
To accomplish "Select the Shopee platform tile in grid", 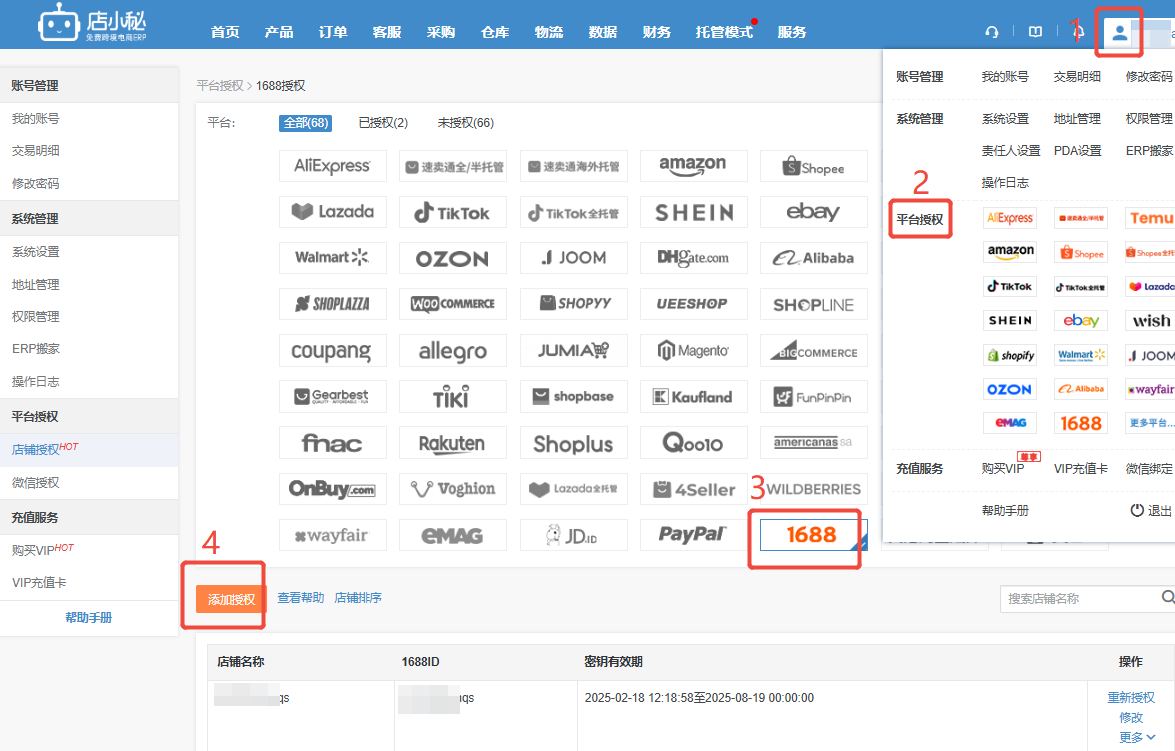I will tap(813, 166).
